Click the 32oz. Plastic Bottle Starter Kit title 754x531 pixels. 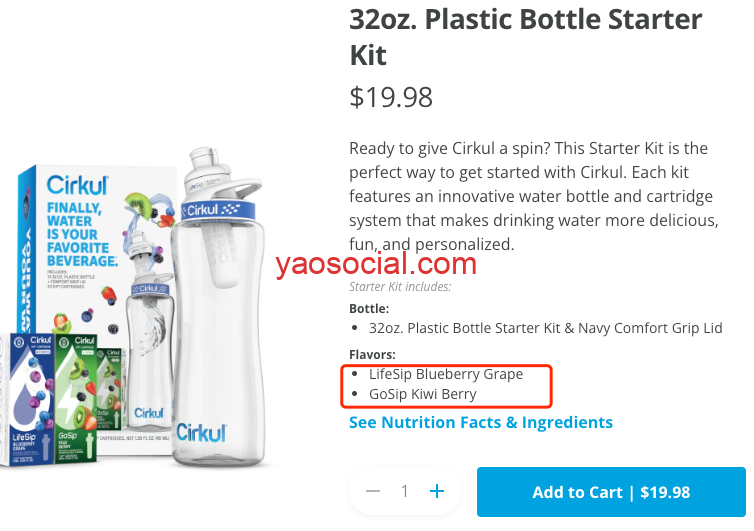click(x=525, y=35)
